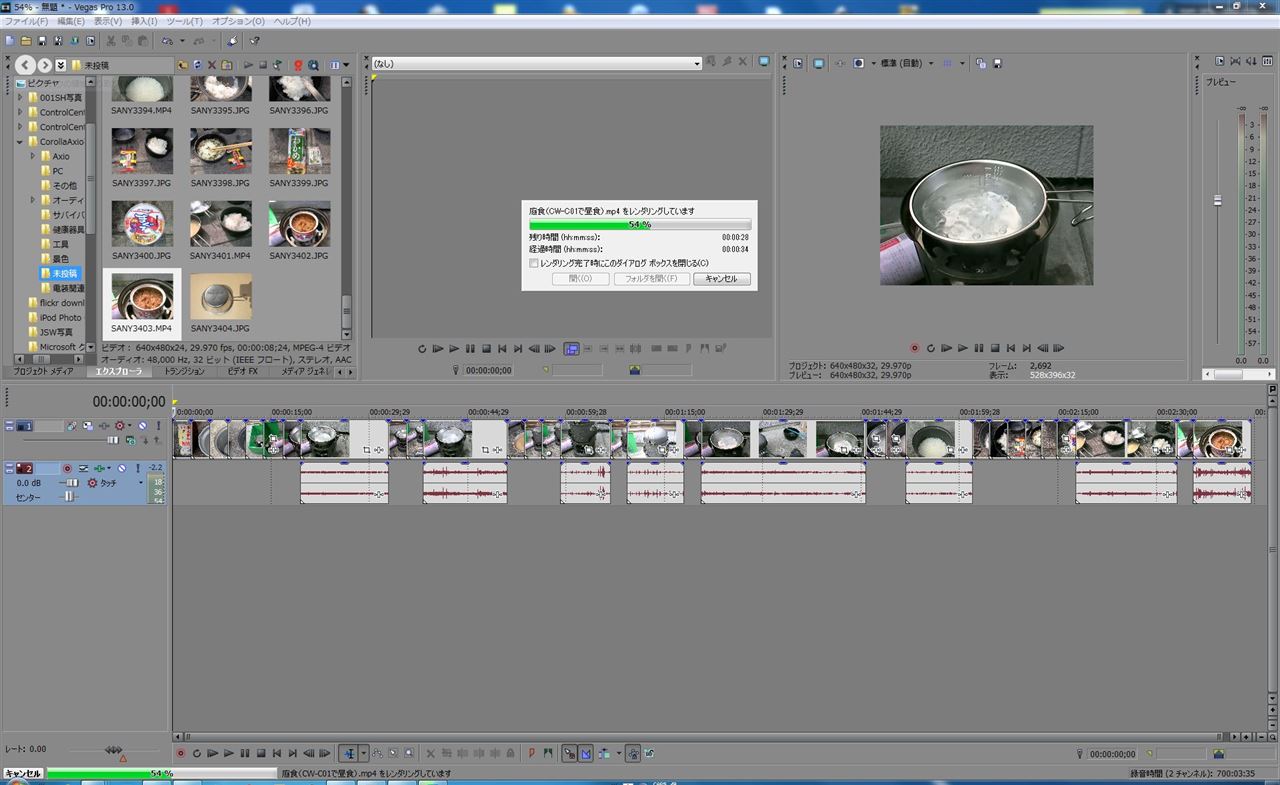The height and width of the screenshot is (785, 1280).
Task: Switch to the プロジェクト メディア tab
Action: pos(42,371)
